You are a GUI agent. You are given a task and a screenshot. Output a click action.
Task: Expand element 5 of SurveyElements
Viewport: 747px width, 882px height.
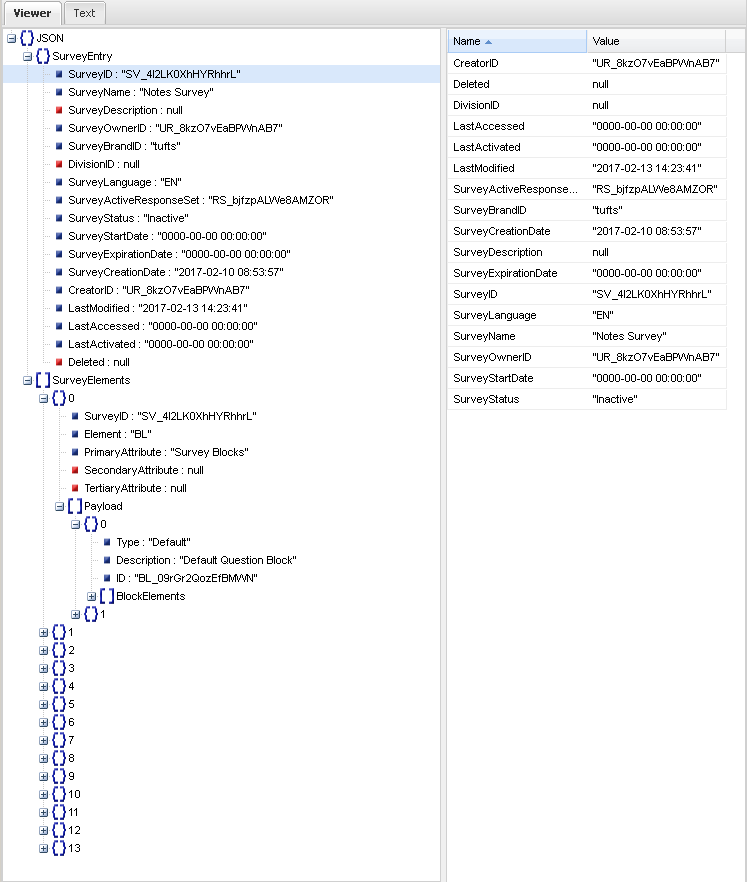[x=43, y=704]
